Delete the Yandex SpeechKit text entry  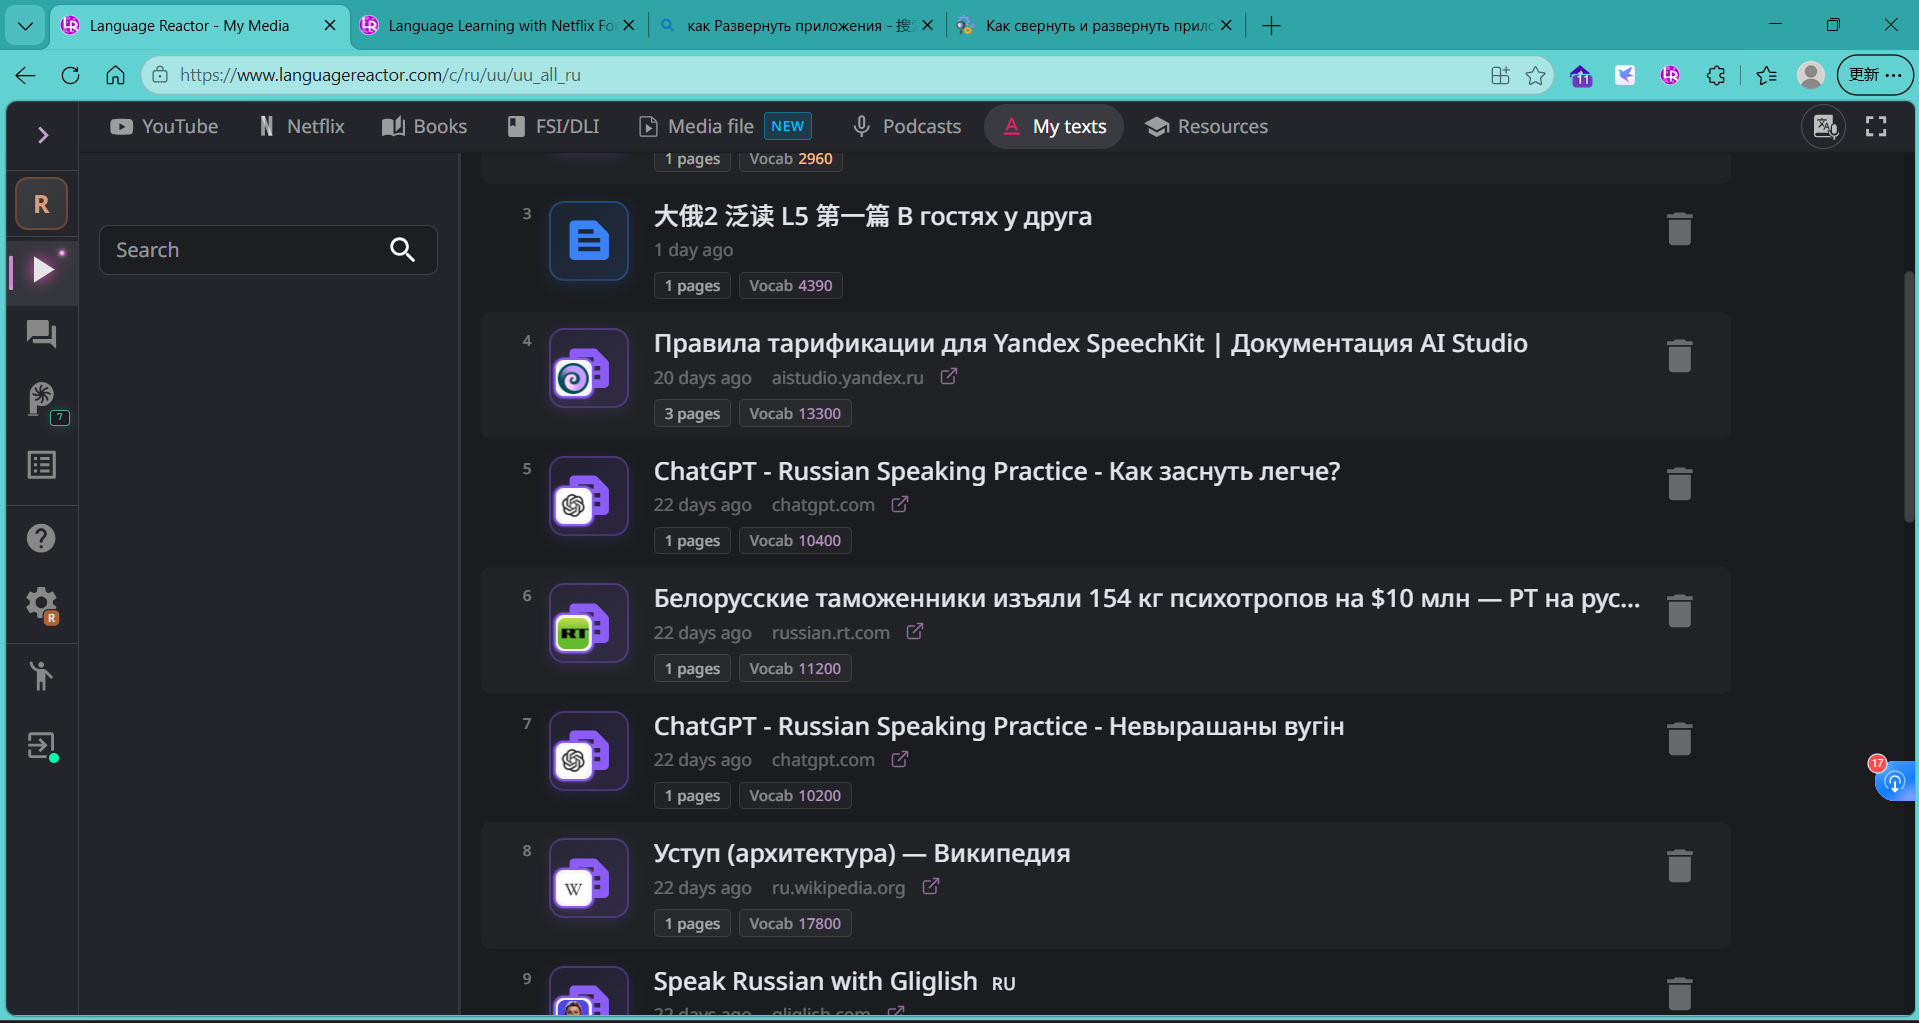(x=1680, y=356)
